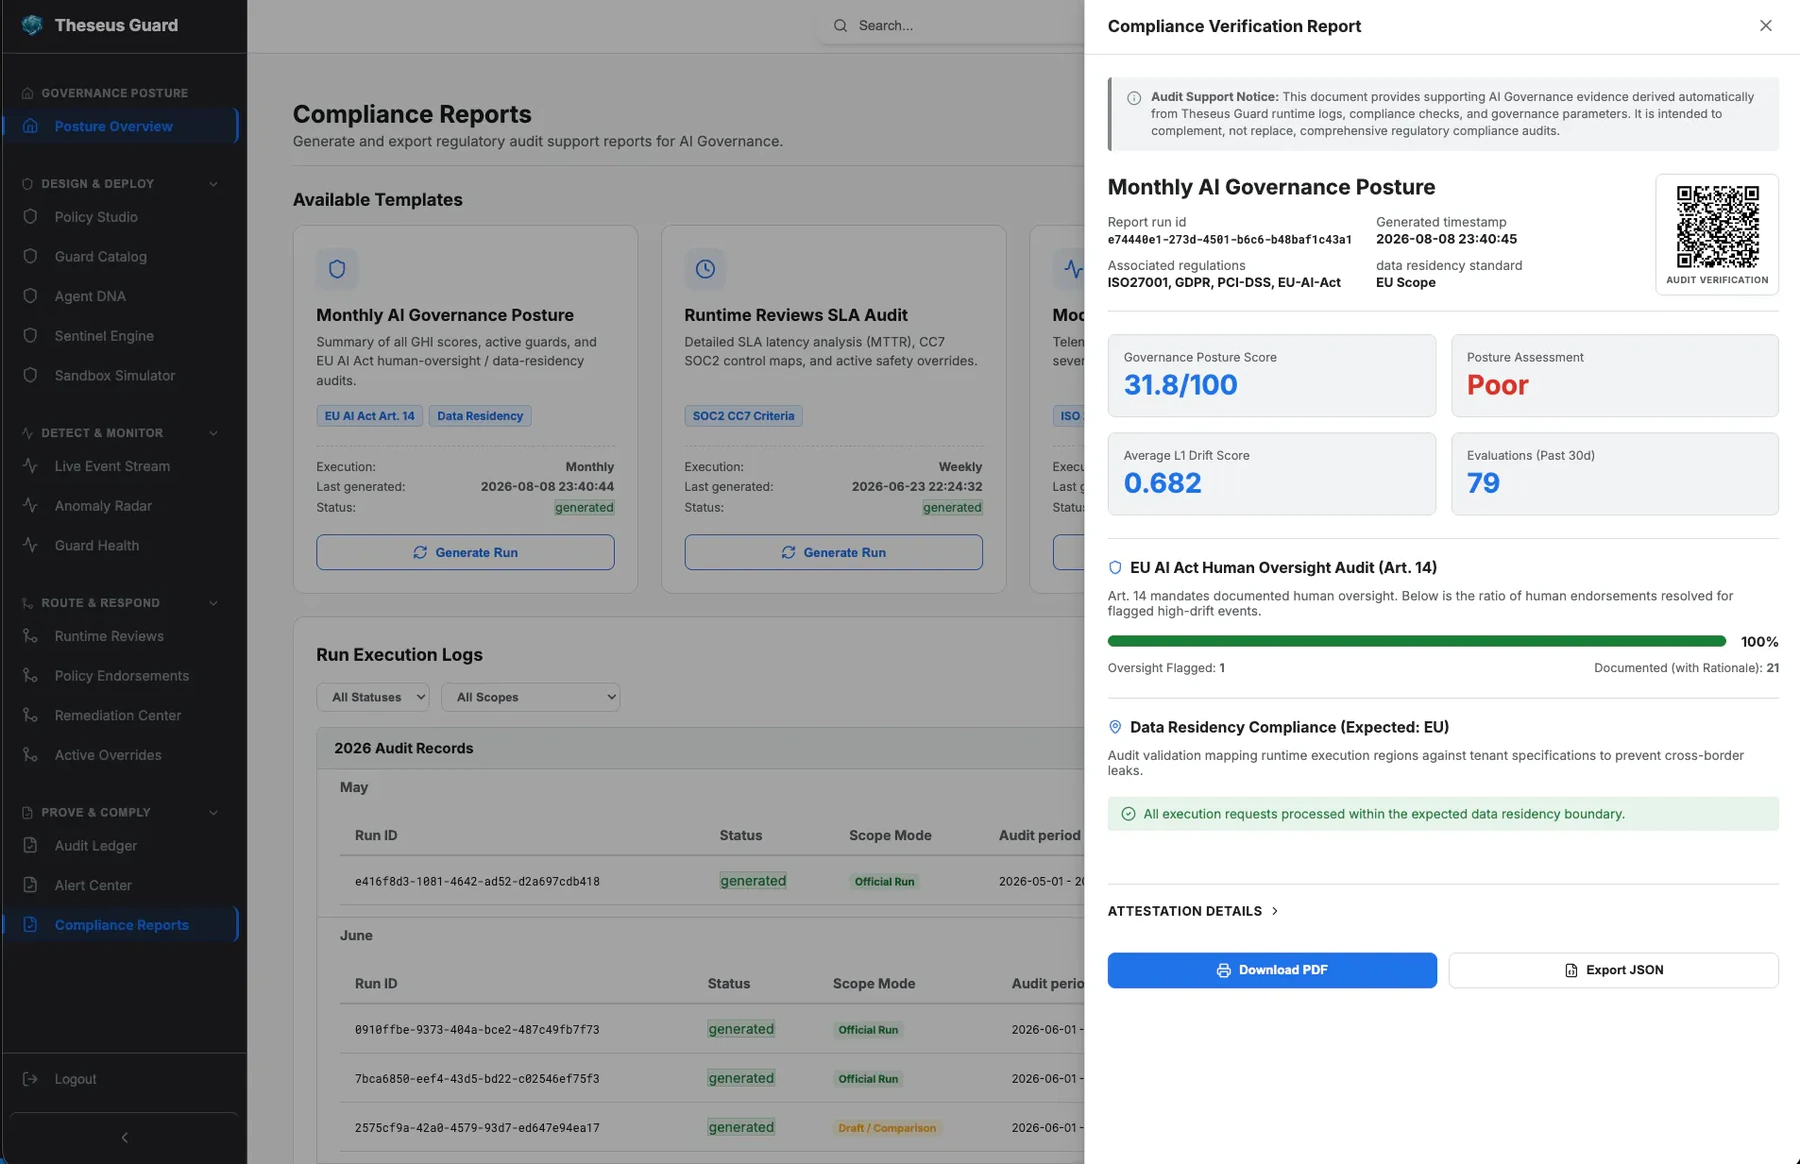Collapse the Detect & Monitor section

[213, 433]
